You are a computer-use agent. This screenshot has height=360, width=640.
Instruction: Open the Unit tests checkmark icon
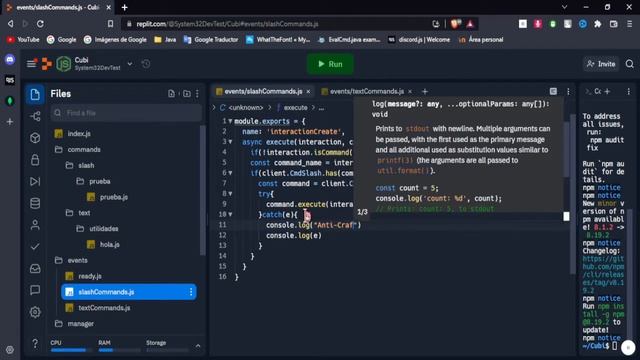(x=35, y=247)
